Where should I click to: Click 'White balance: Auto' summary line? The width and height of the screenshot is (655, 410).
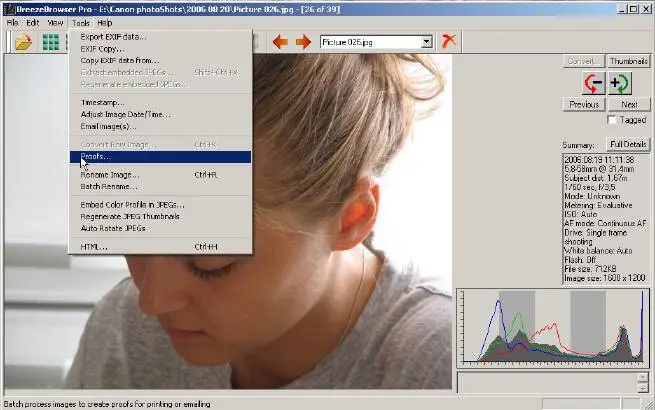pyautogui.click(x=598, y=251)
